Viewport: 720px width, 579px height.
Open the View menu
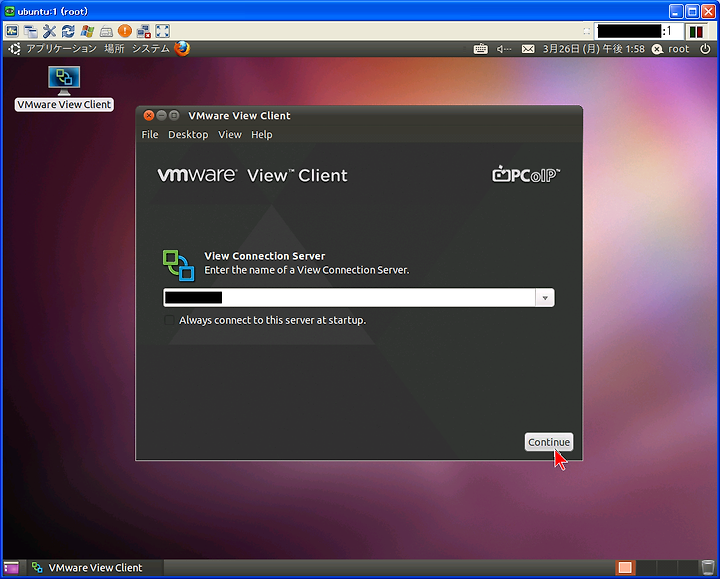230,135
